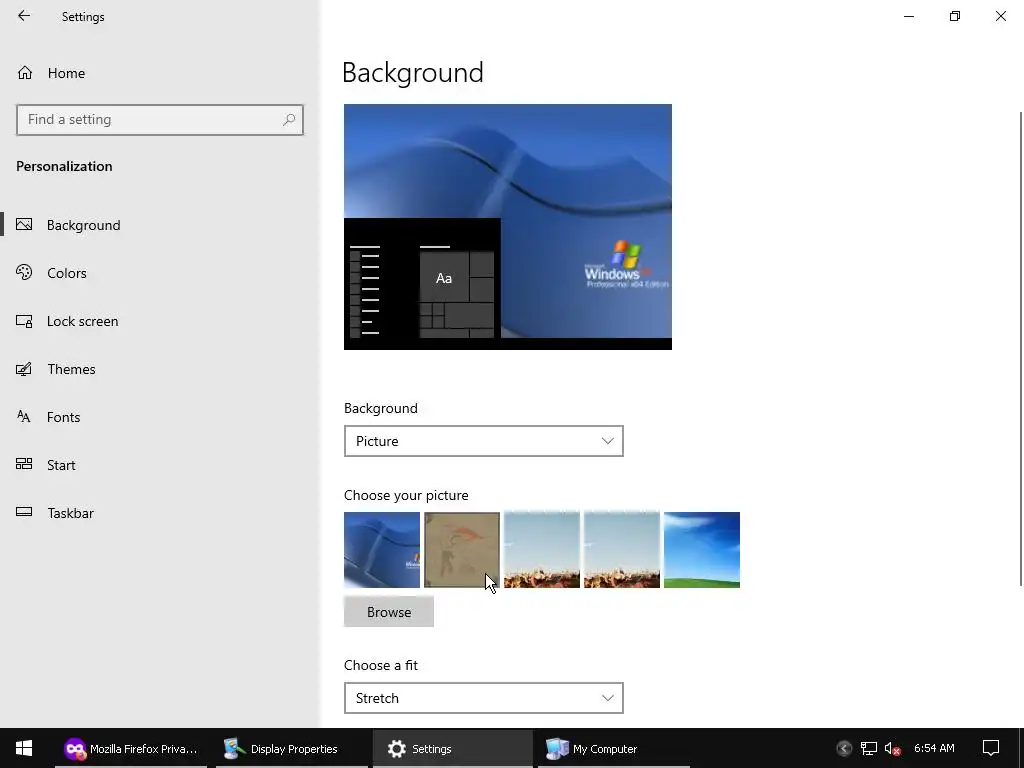Show hidden tray icons arrow

844,748
